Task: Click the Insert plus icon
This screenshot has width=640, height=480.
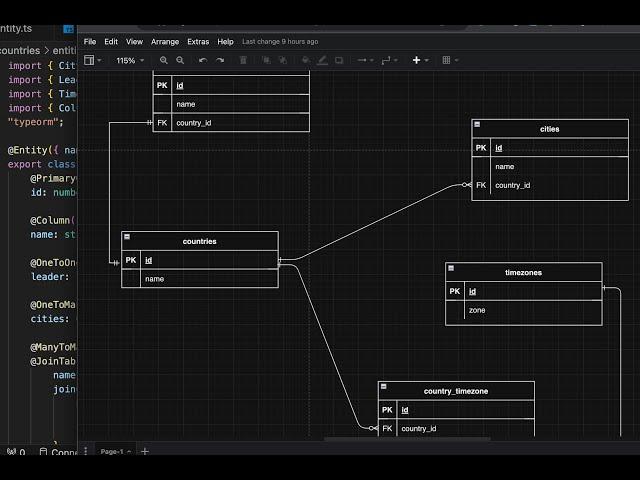Action: tap(416, 60)
